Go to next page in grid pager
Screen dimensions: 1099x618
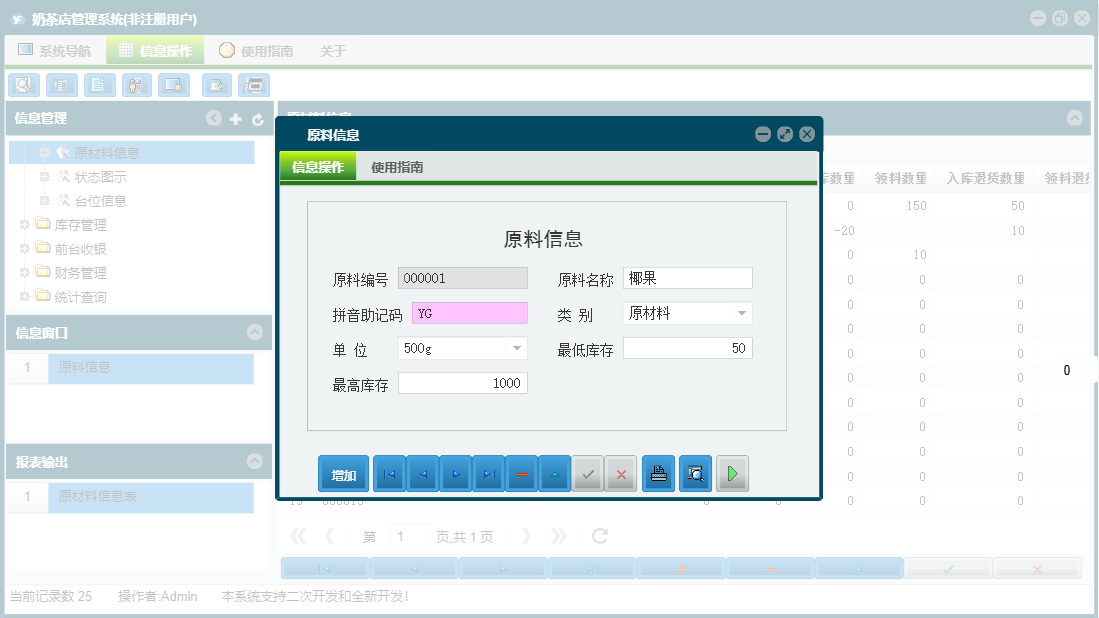(x=526, y=536)
